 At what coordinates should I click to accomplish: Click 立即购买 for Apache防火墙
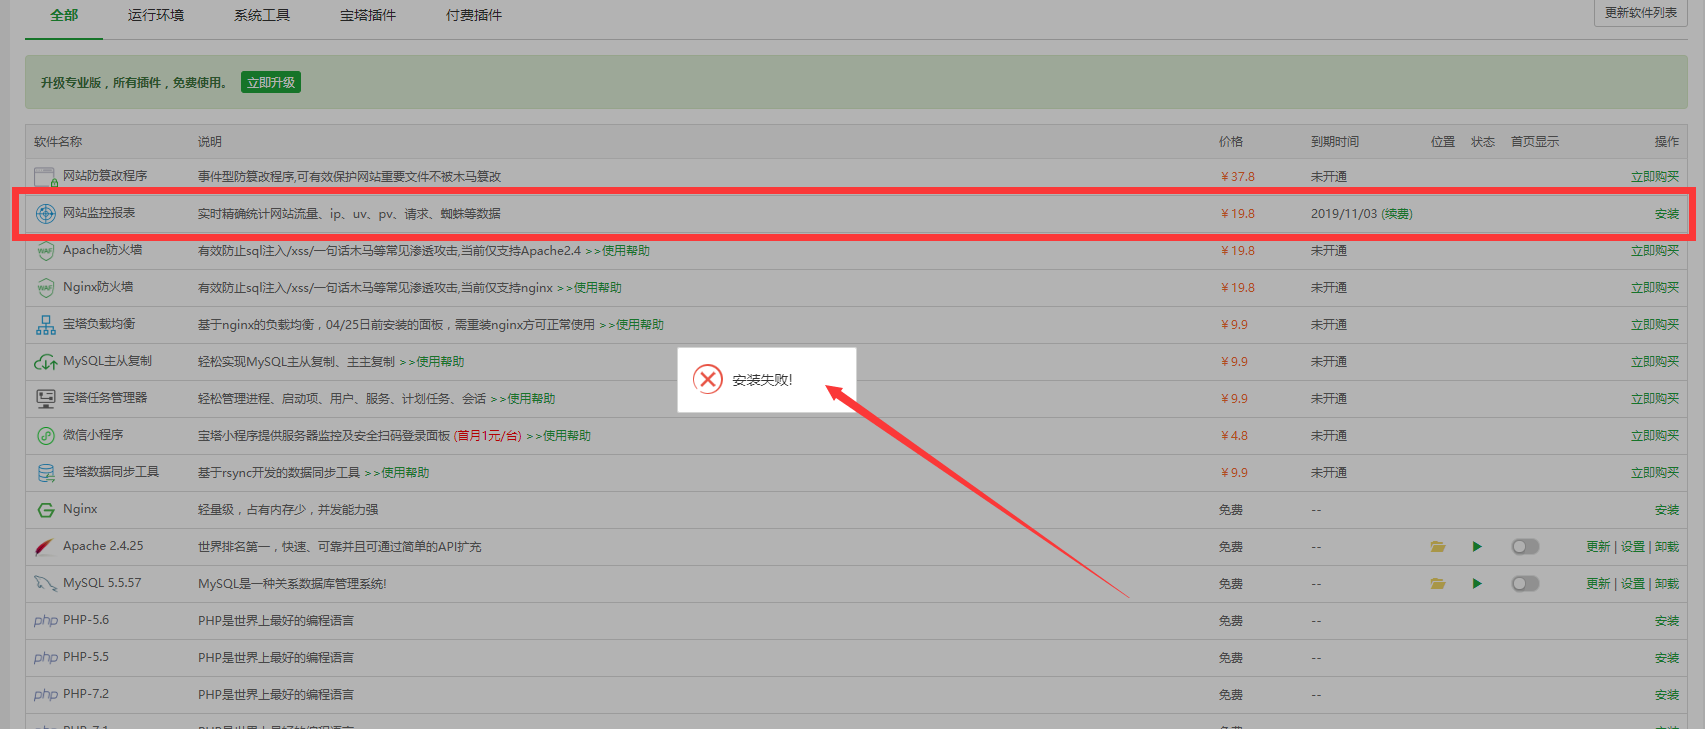(1655, 251)
